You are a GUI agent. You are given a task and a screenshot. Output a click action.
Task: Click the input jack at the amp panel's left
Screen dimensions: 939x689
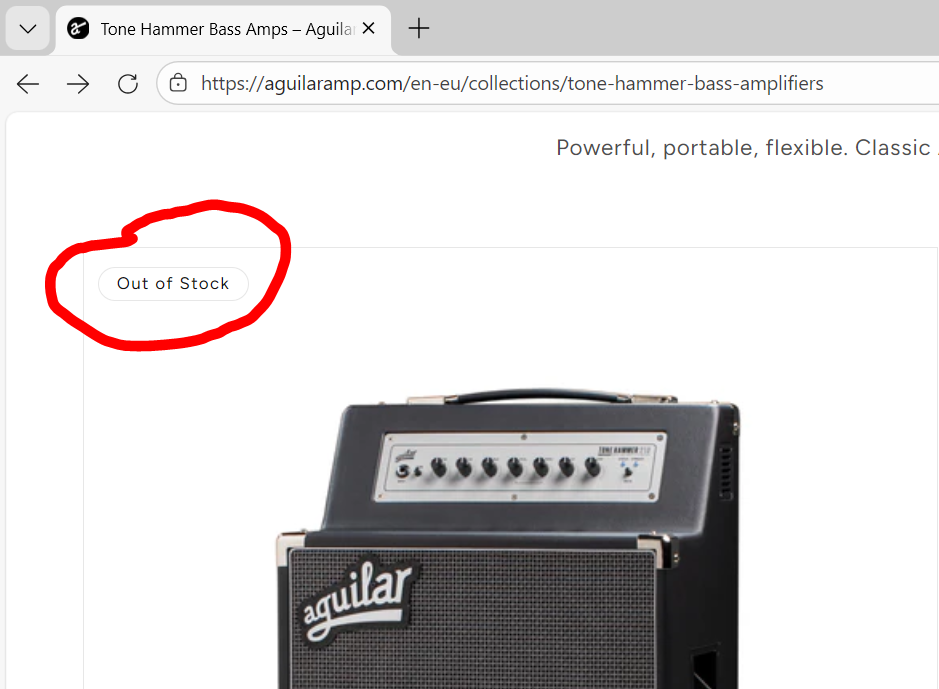coord(403,471)
